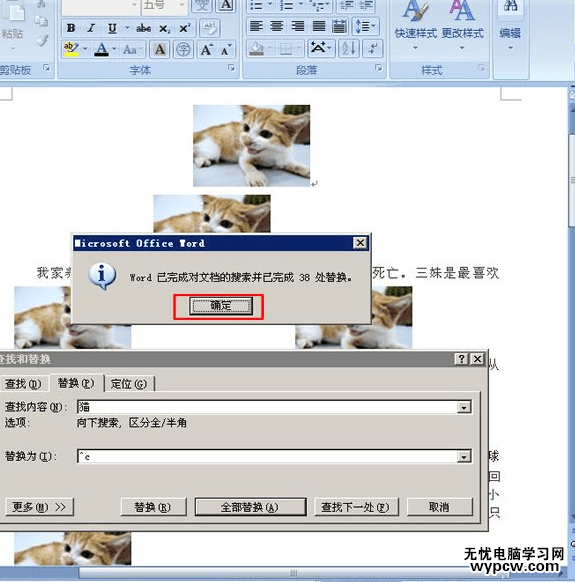Center the paragraph text
This screenshot has height=582, width=575.
pos(277,26)
